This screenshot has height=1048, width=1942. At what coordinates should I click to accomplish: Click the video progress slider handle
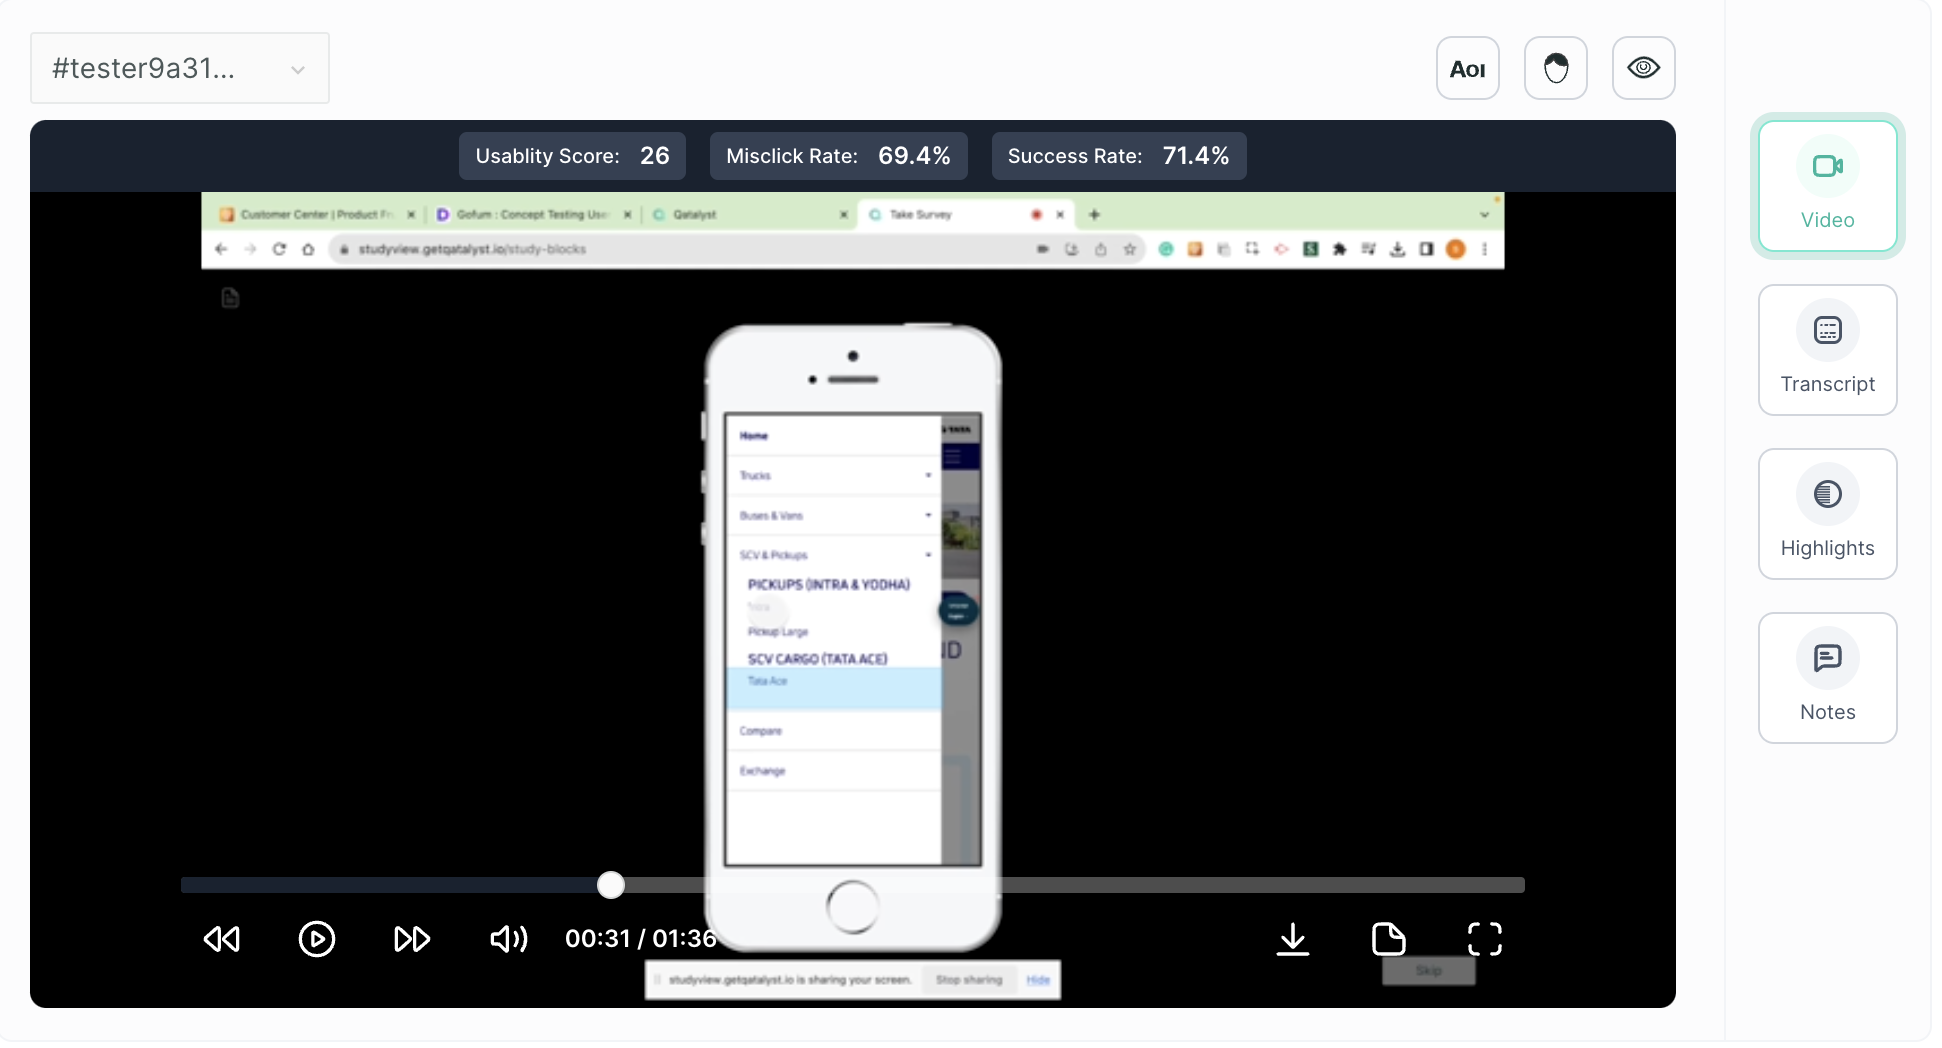(x=611, y=885)
